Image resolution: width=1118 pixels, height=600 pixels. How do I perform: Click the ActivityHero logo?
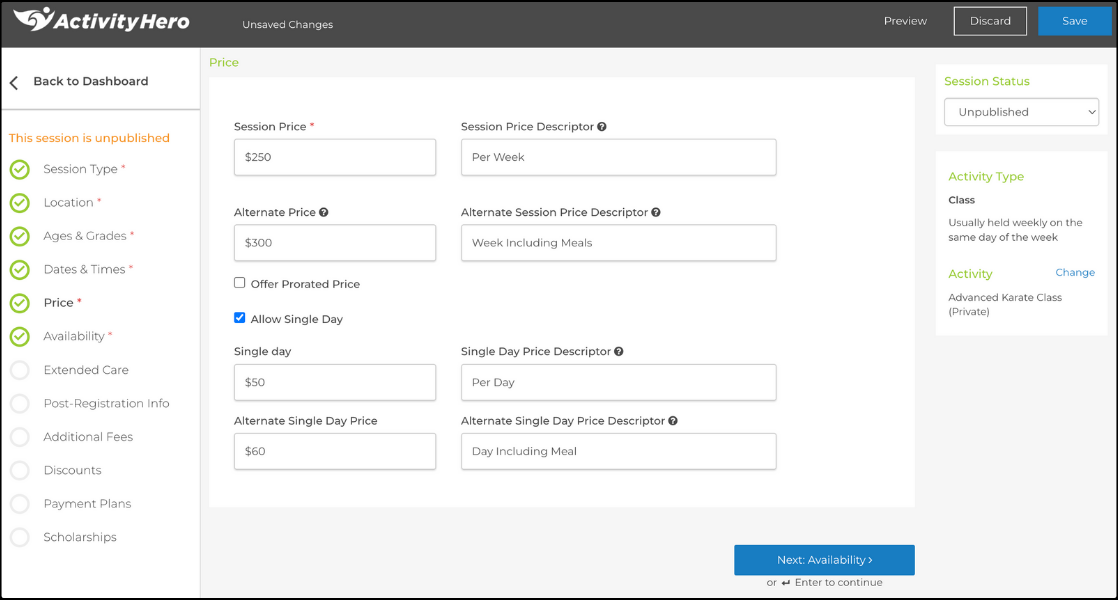tap(101, 20)
